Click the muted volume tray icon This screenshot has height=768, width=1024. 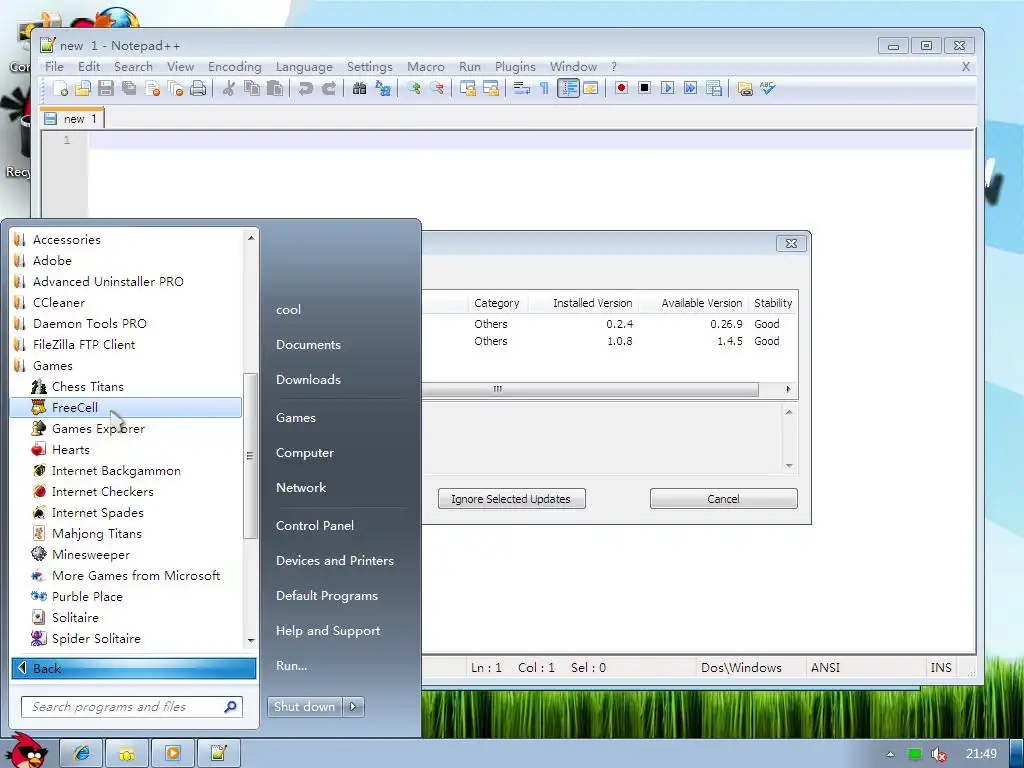tap(939, 754)
